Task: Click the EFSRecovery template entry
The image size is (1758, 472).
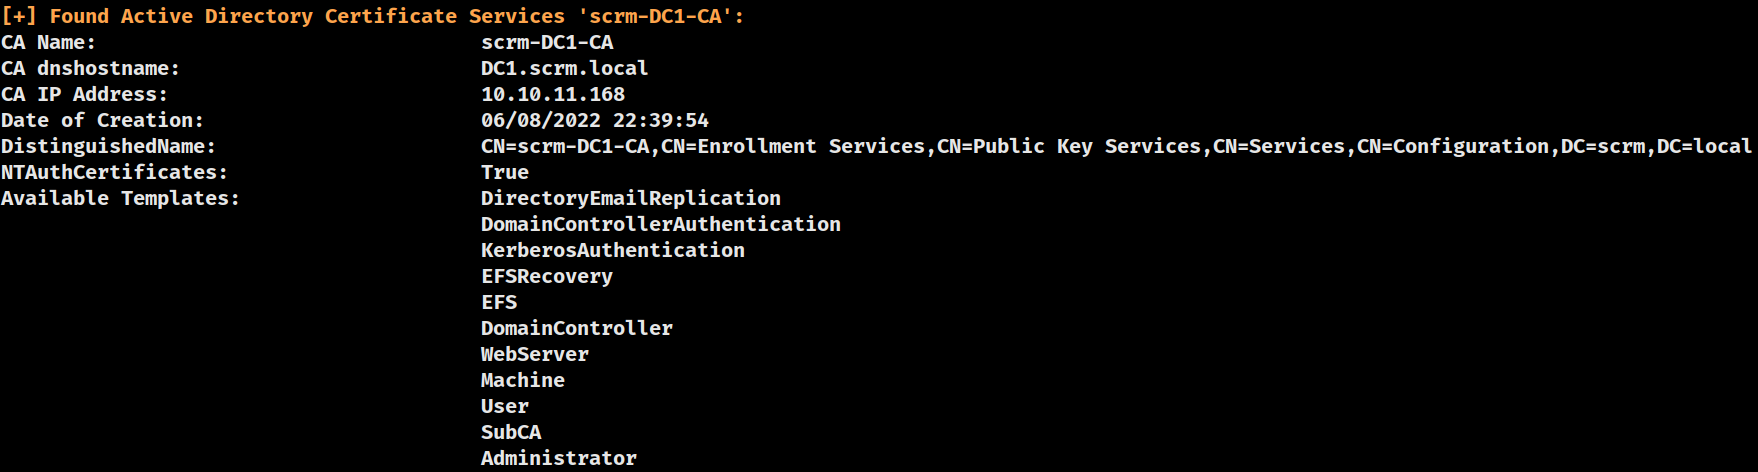Action: [x=547, y=276]
